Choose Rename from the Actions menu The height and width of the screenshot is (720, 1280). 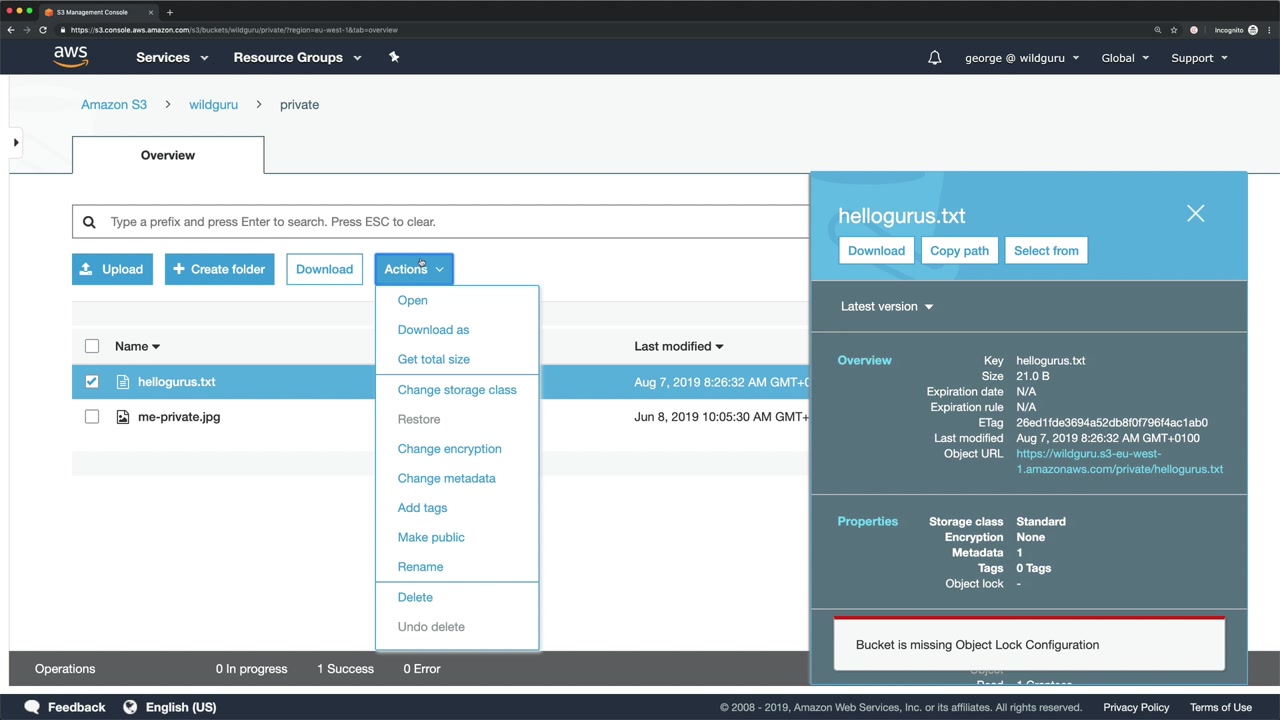pos(420,567)
